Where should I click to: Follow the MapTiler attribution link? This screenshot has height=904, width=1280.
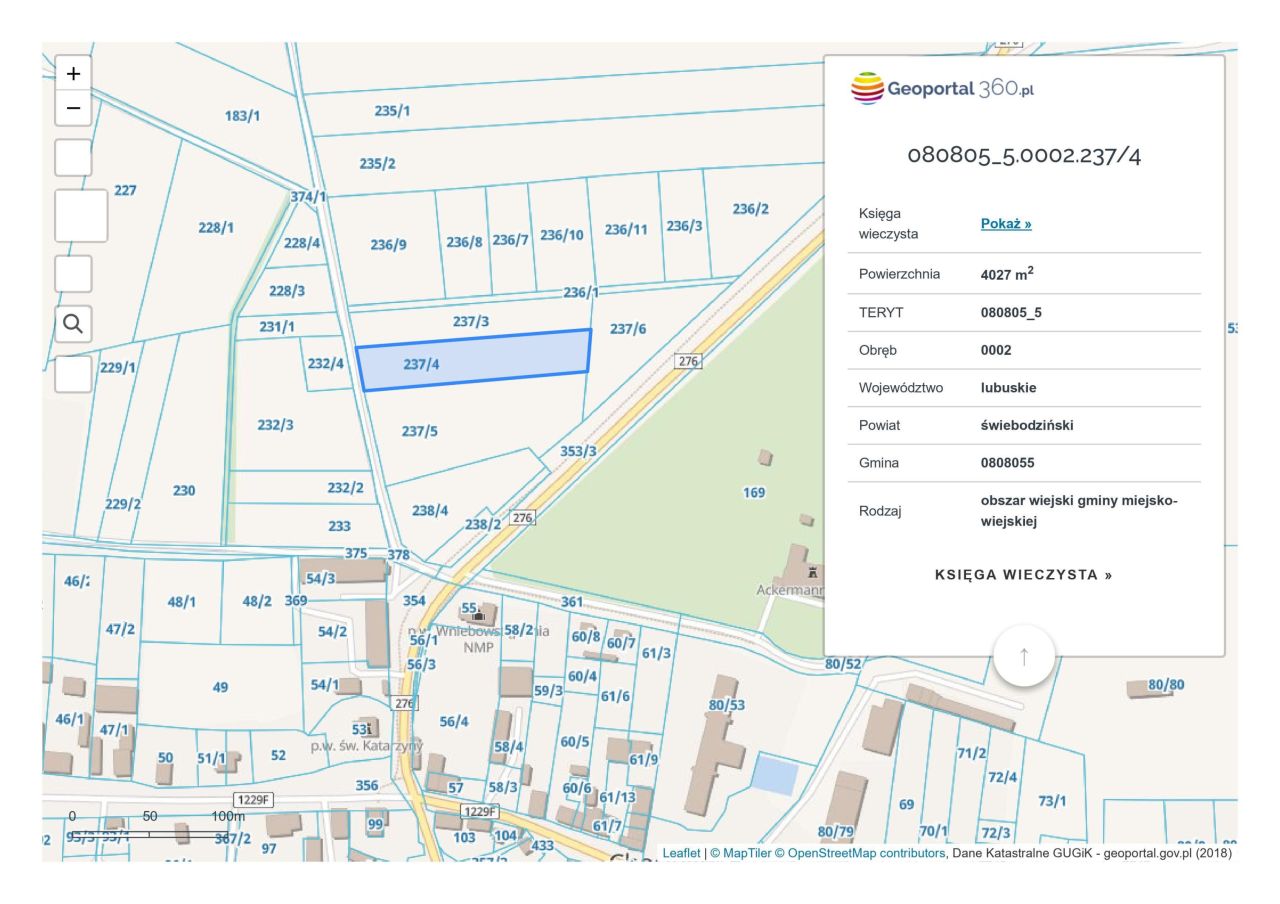click(x=740, y=853)
